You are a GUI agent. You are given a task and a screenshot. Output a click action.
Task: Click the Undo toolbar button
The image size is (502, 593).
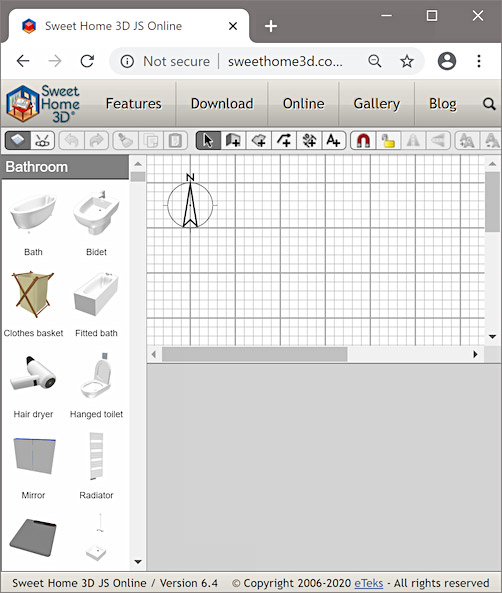(x=72, y=141)
